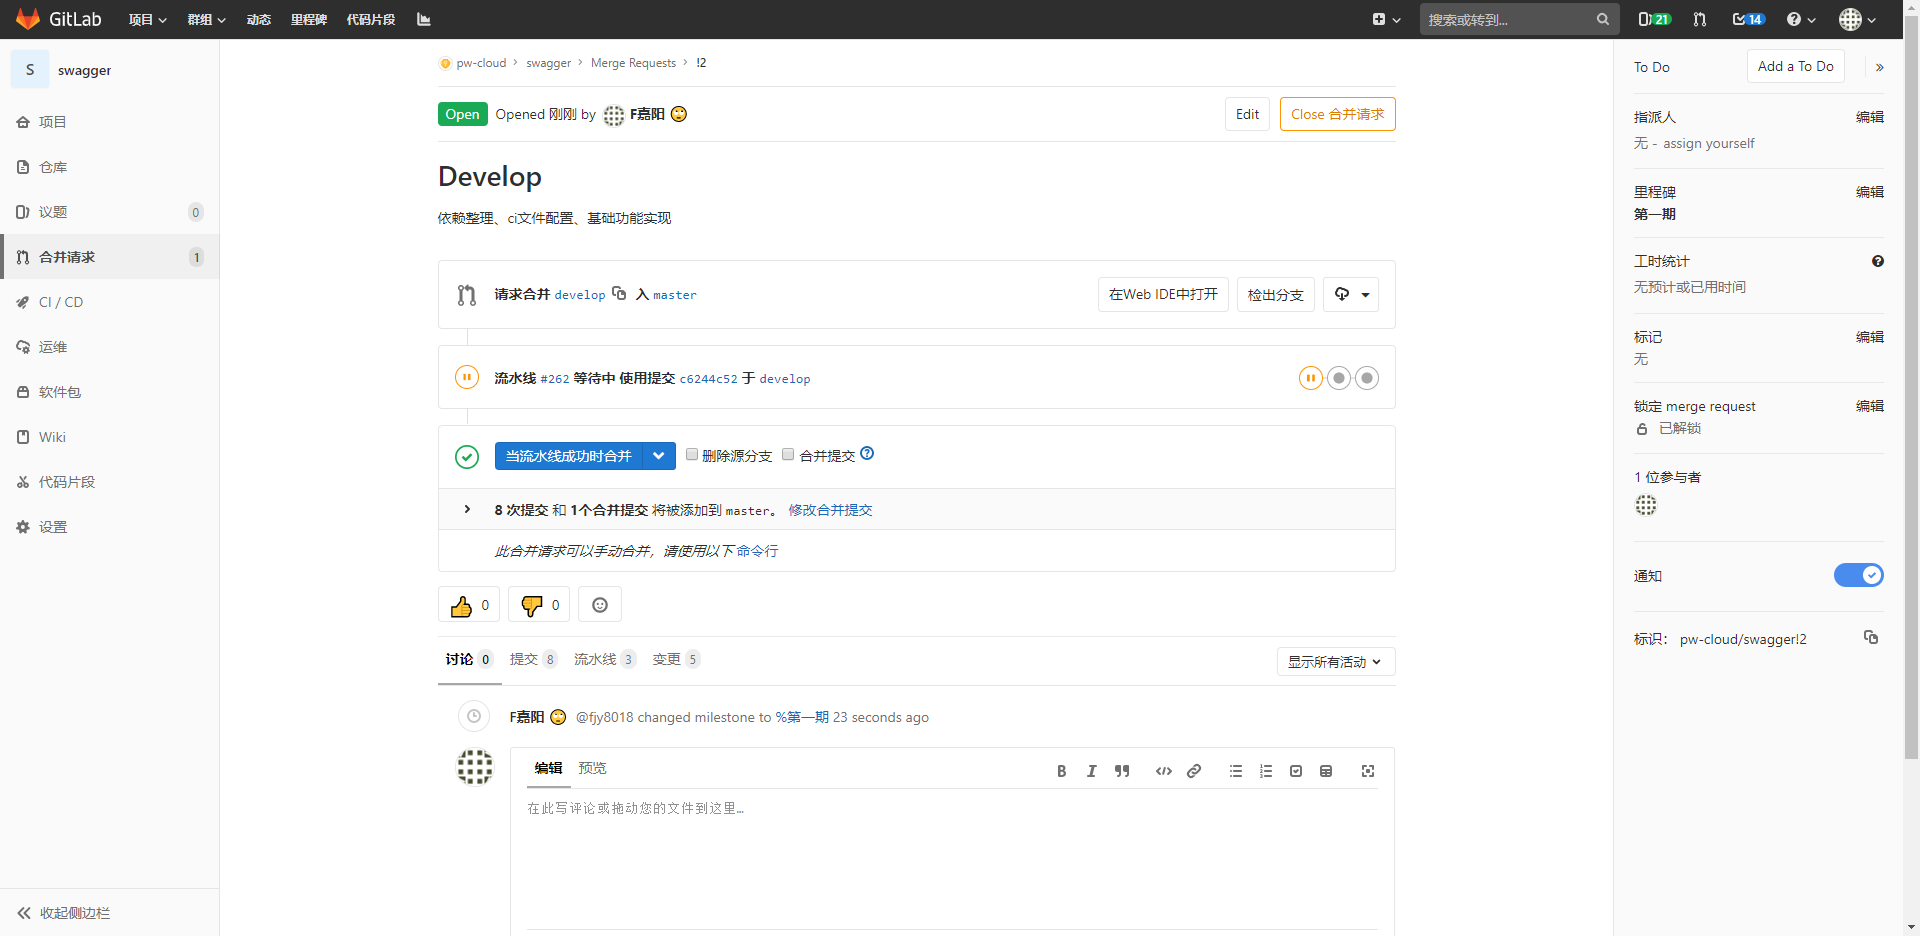Image resolution: width=1920 pixels, height=936 pixels.
Task: Check the 合并提交 squash checkbox
Action: [788, 455]
